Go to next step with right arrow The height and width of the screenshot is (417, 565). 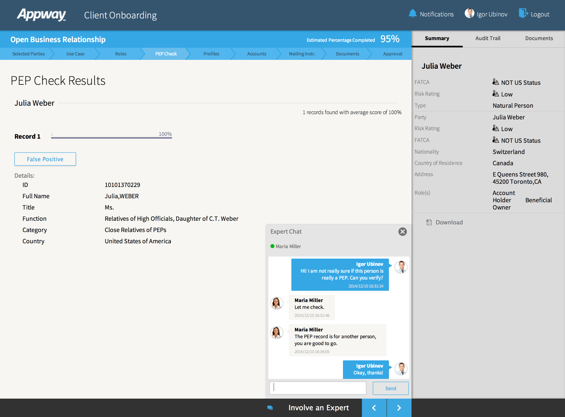pyautogui.click(x=399, y=408)
